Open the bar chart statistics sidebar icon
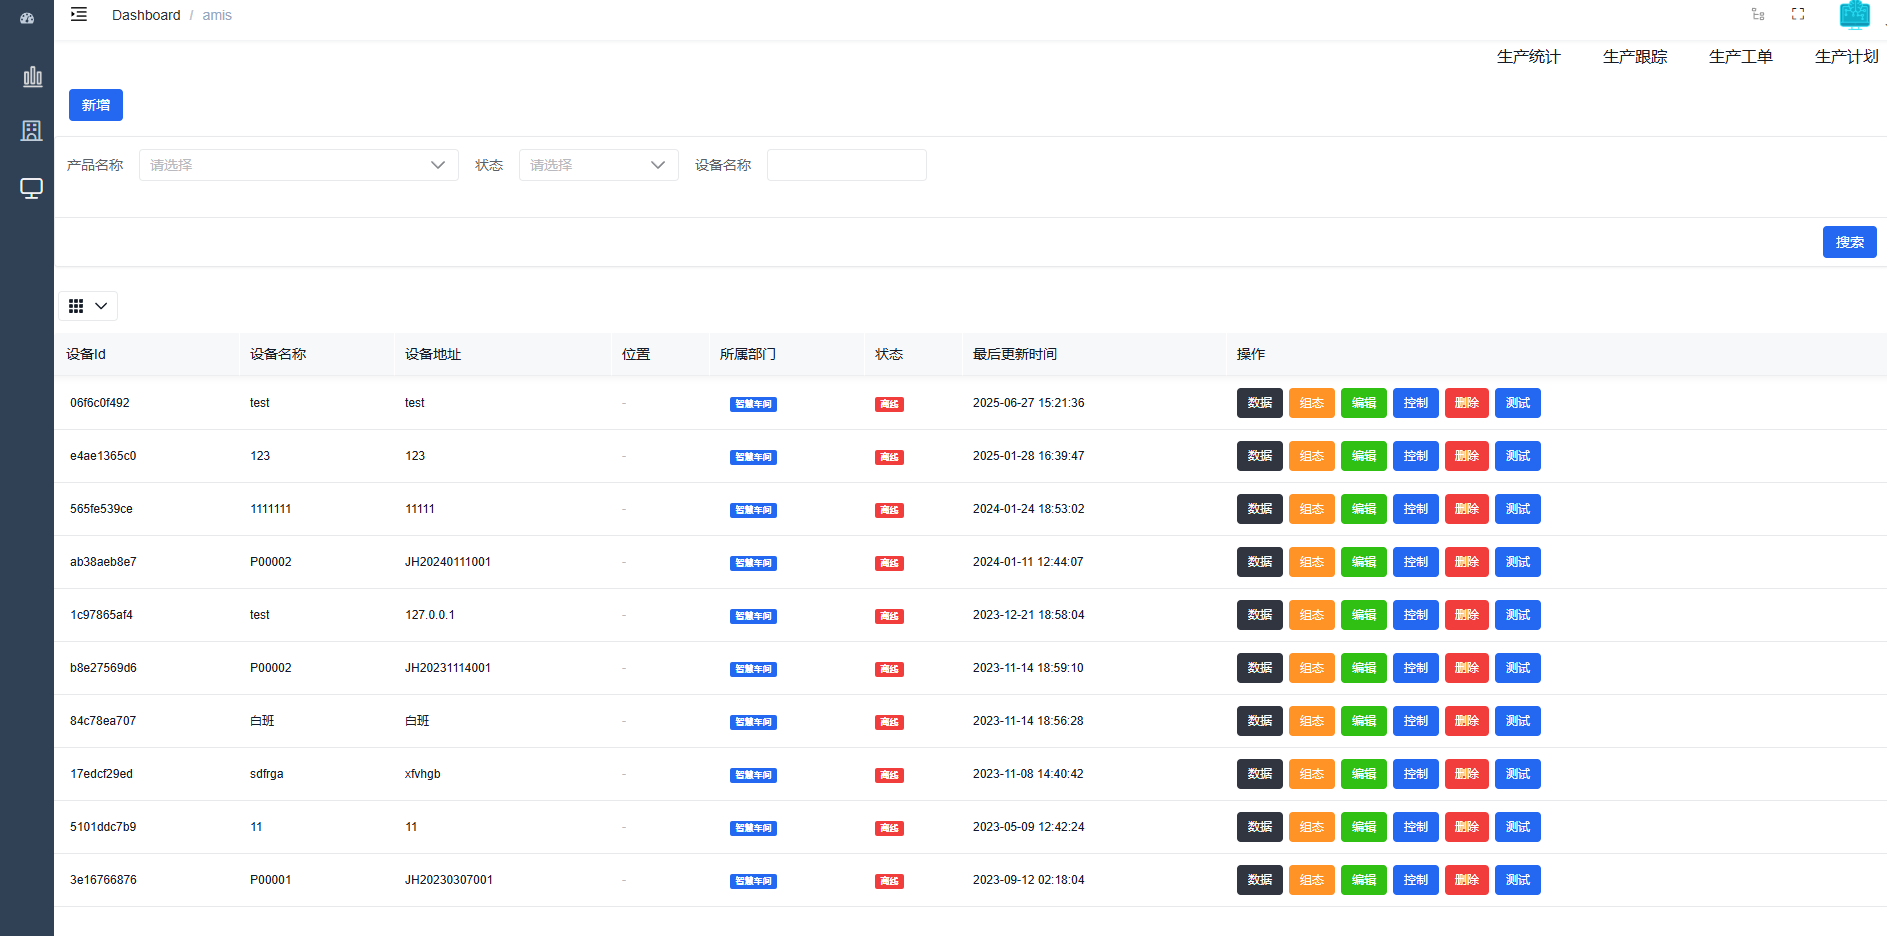The width and height of the screenshot is (1887, 936). coord(32,76)
